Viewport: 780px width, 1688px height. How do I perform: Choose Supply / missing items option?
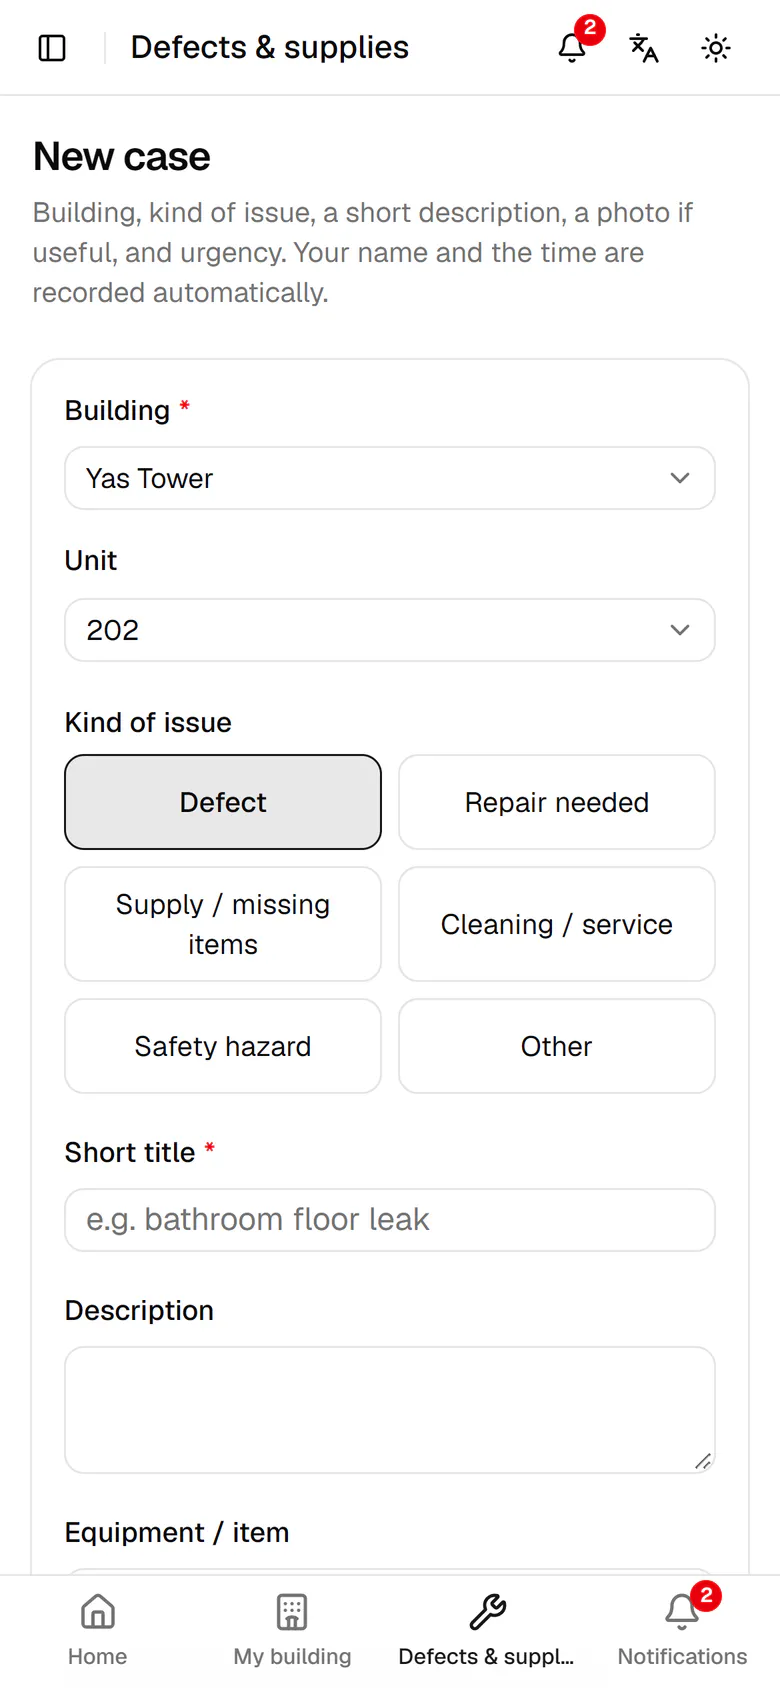tap(223, 924)
